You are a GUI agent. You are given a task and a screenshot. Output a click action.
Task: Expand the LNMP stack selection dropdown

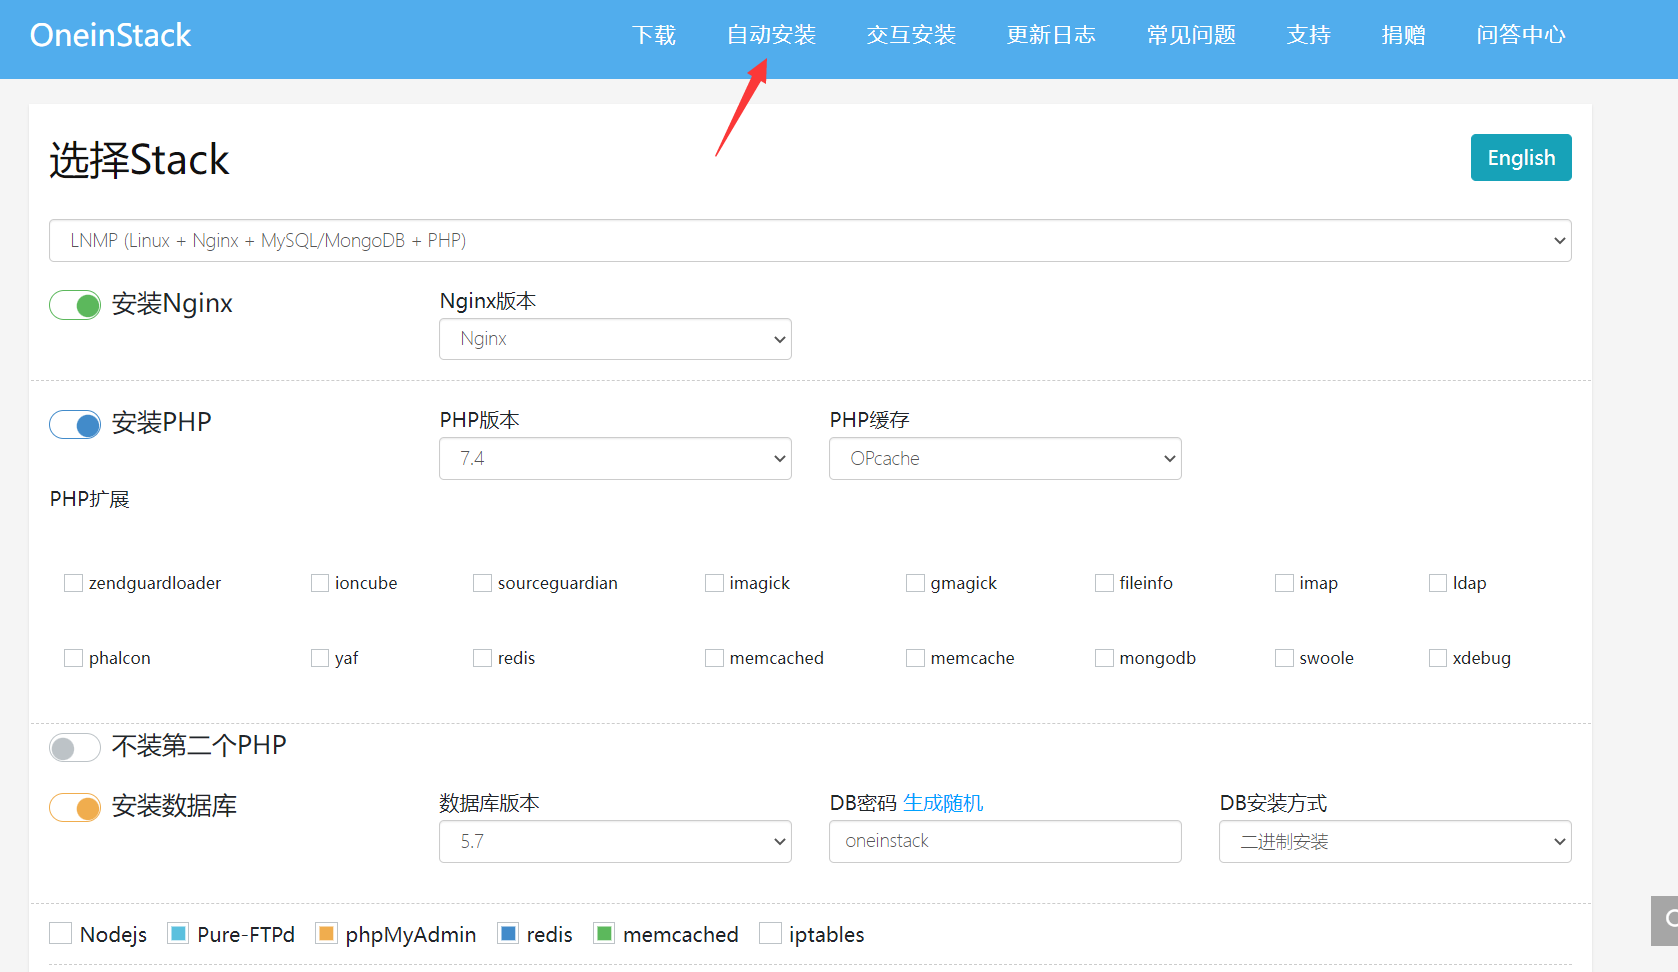810,241
